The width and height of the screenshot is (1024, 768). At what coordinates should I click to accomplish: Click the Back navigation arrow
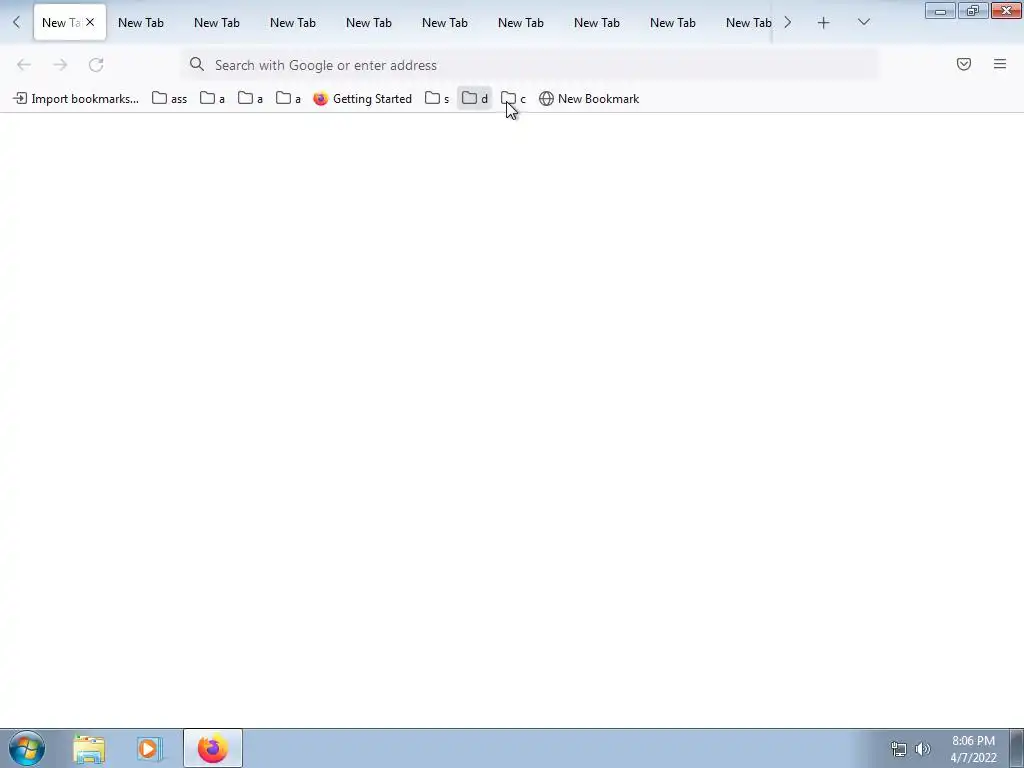click(24, 65)
